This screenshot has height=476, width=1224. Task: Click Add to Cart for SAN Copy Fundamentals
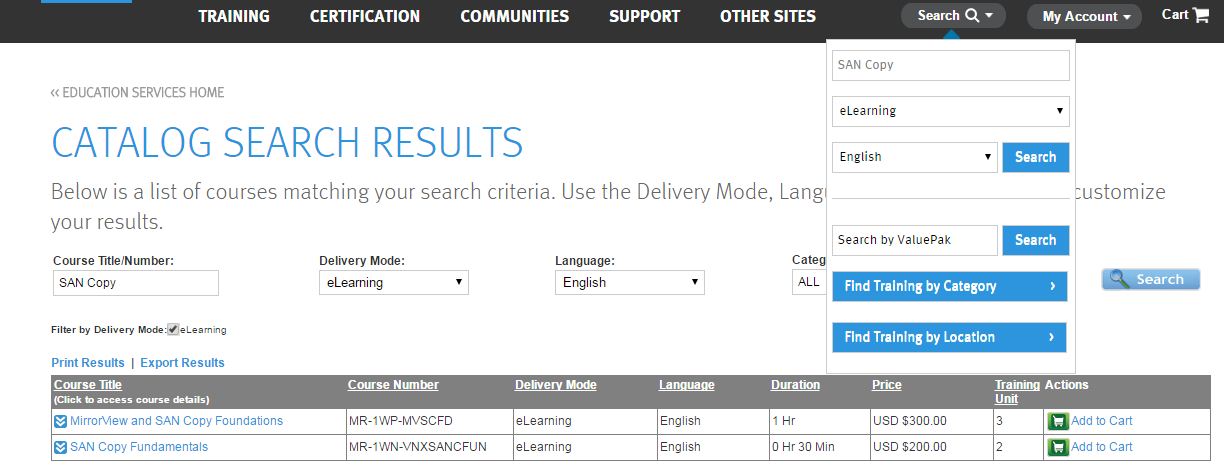[1102, 447]
